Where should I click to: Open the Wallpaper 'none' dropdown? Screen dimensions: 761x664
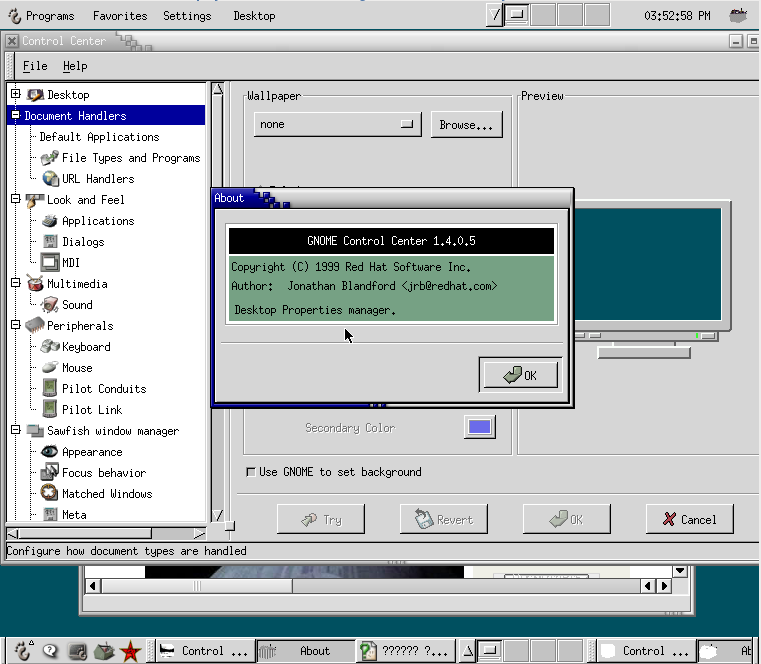click(x=337, y=124)
